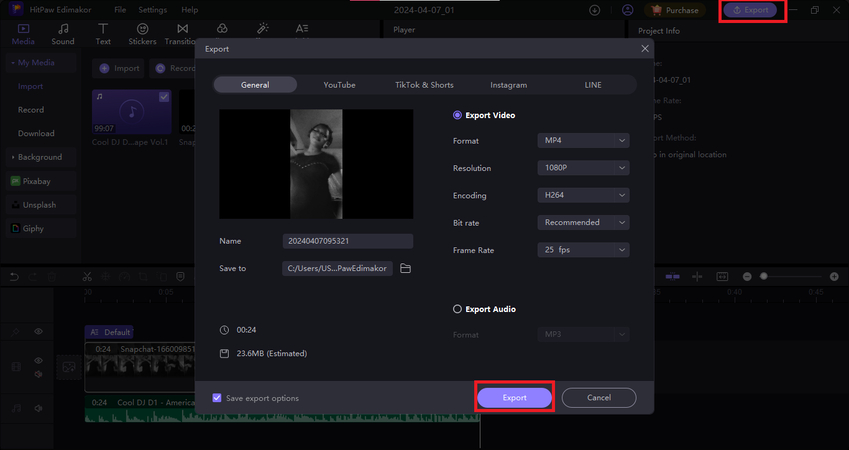Select the General export tab
849x450 pixels.
coord(255,84)
